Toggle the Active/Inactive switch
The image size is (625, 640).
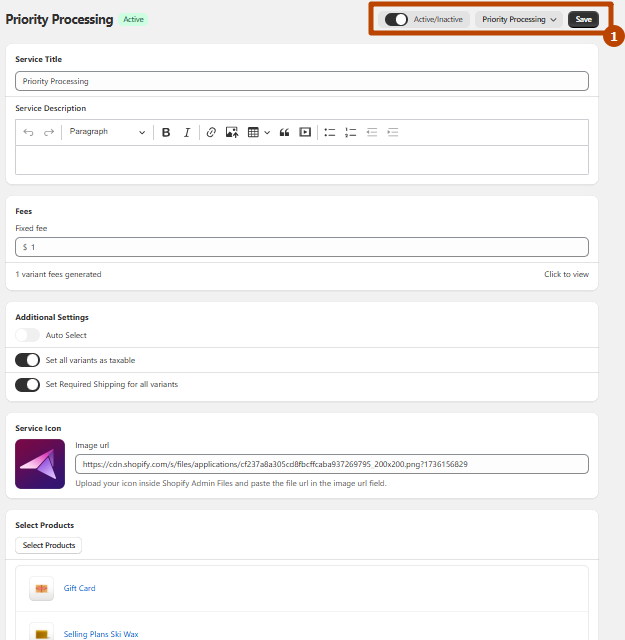(396, 19)
